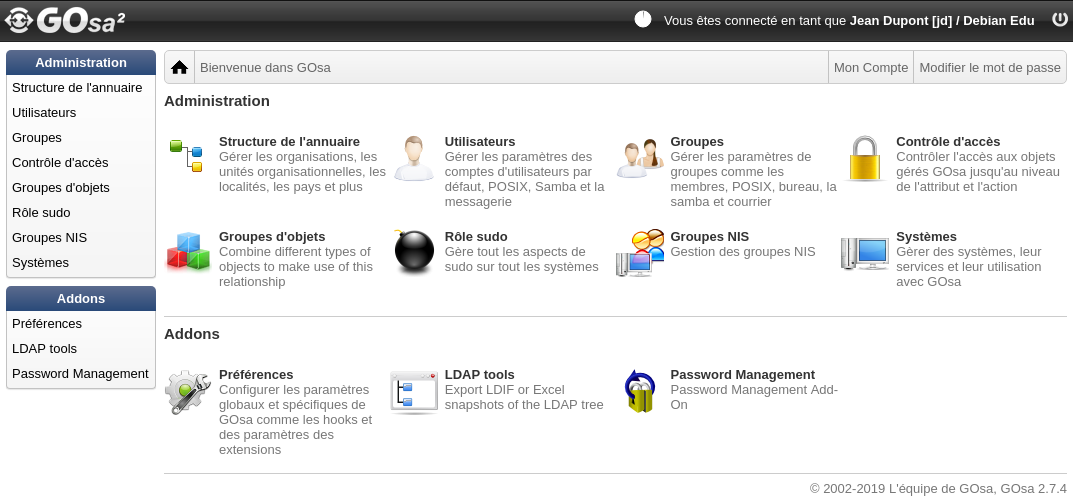Open the LDAP tools title link
This screenshot has height=498, width=1073.
click(479, 375)
